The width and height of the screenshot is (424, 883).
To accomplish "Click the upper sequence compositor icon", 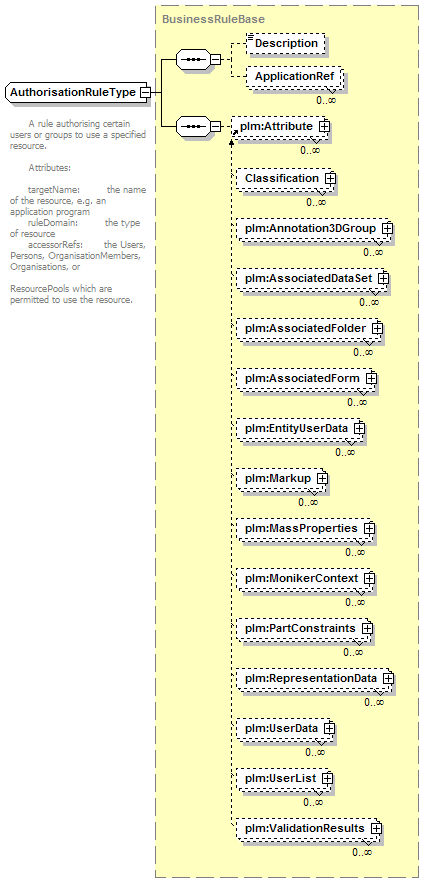I will [x=193, y=59].
